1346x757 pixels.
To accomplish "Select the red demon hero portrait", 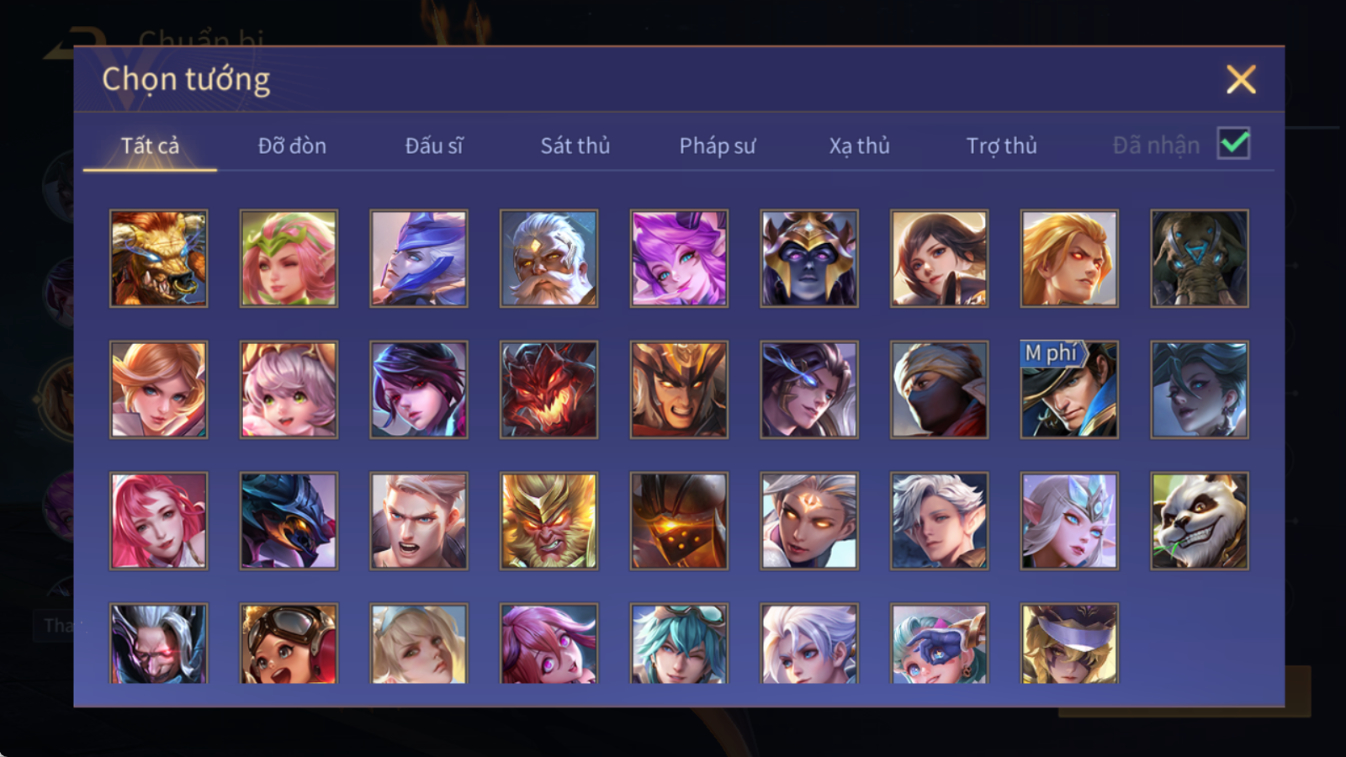I will 549,389.
